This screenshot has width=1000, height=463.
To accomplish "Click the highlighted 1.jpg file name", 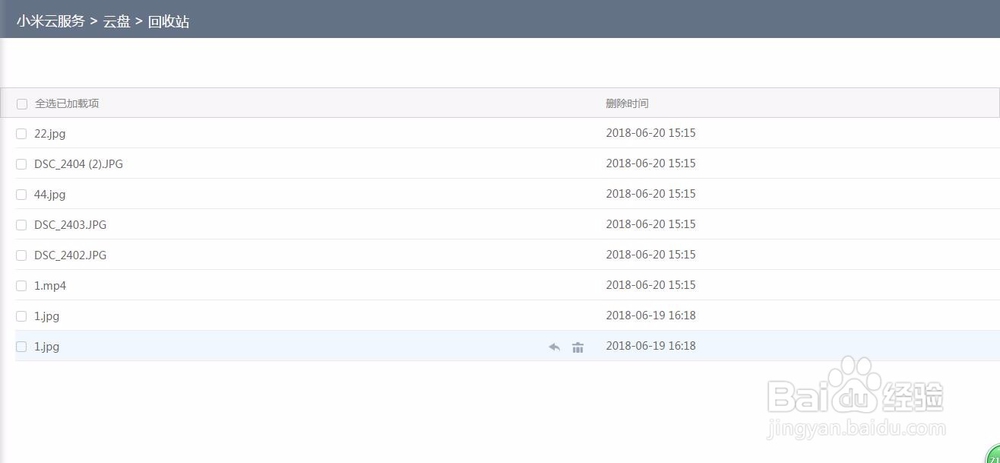I will (x=47, y=346).
